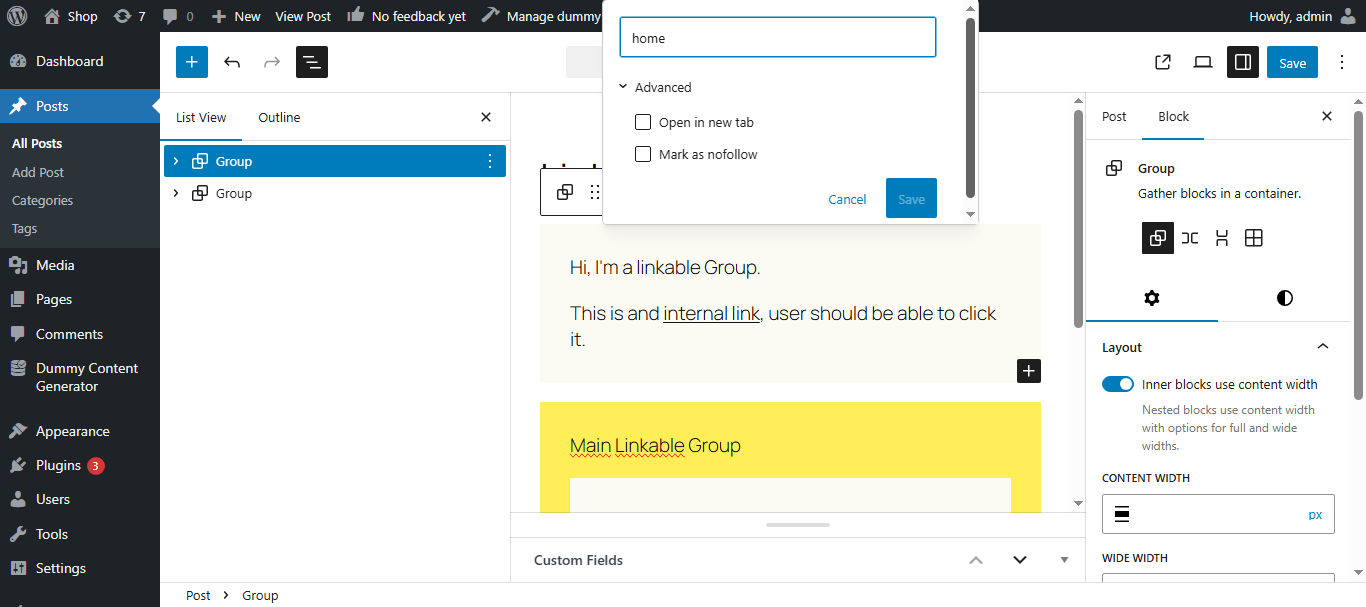The height and width of the screenshot is (607, 1366).
Task: Open the comments bubble in admin bar
Action: [178, 16]
